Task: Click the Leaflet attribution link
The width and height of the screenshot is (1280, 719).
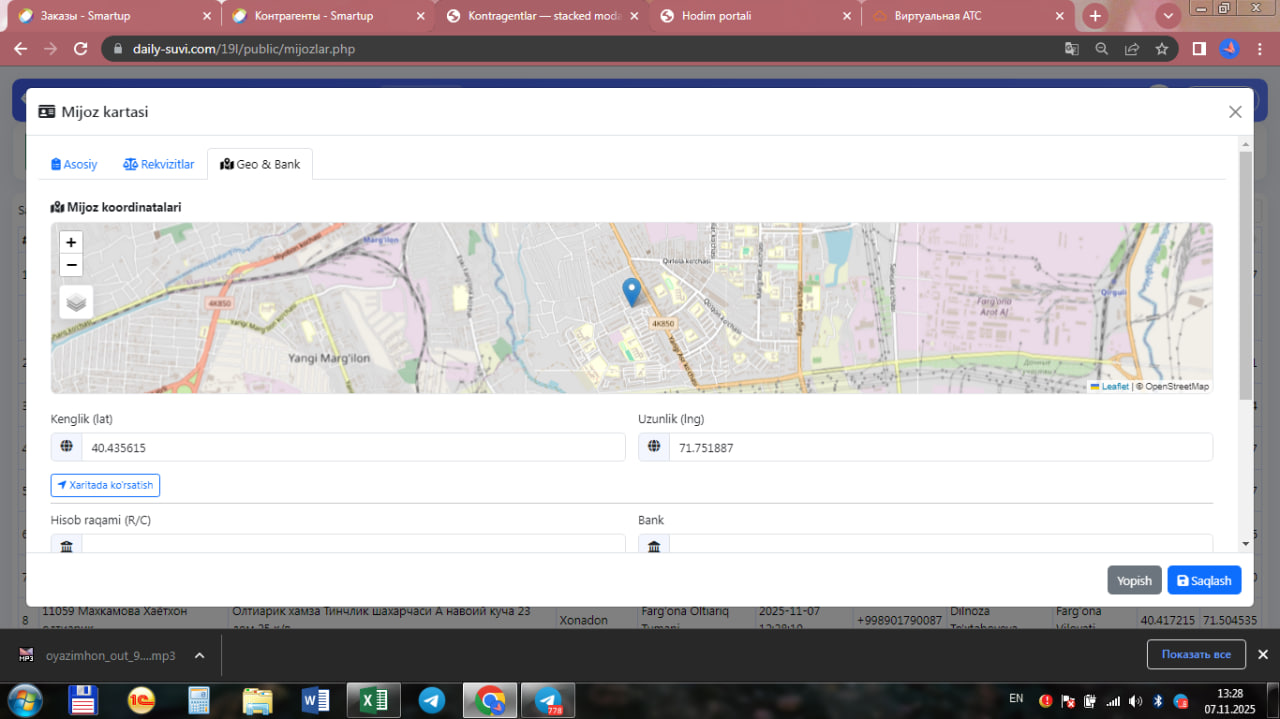Action: pos(1114,386)
